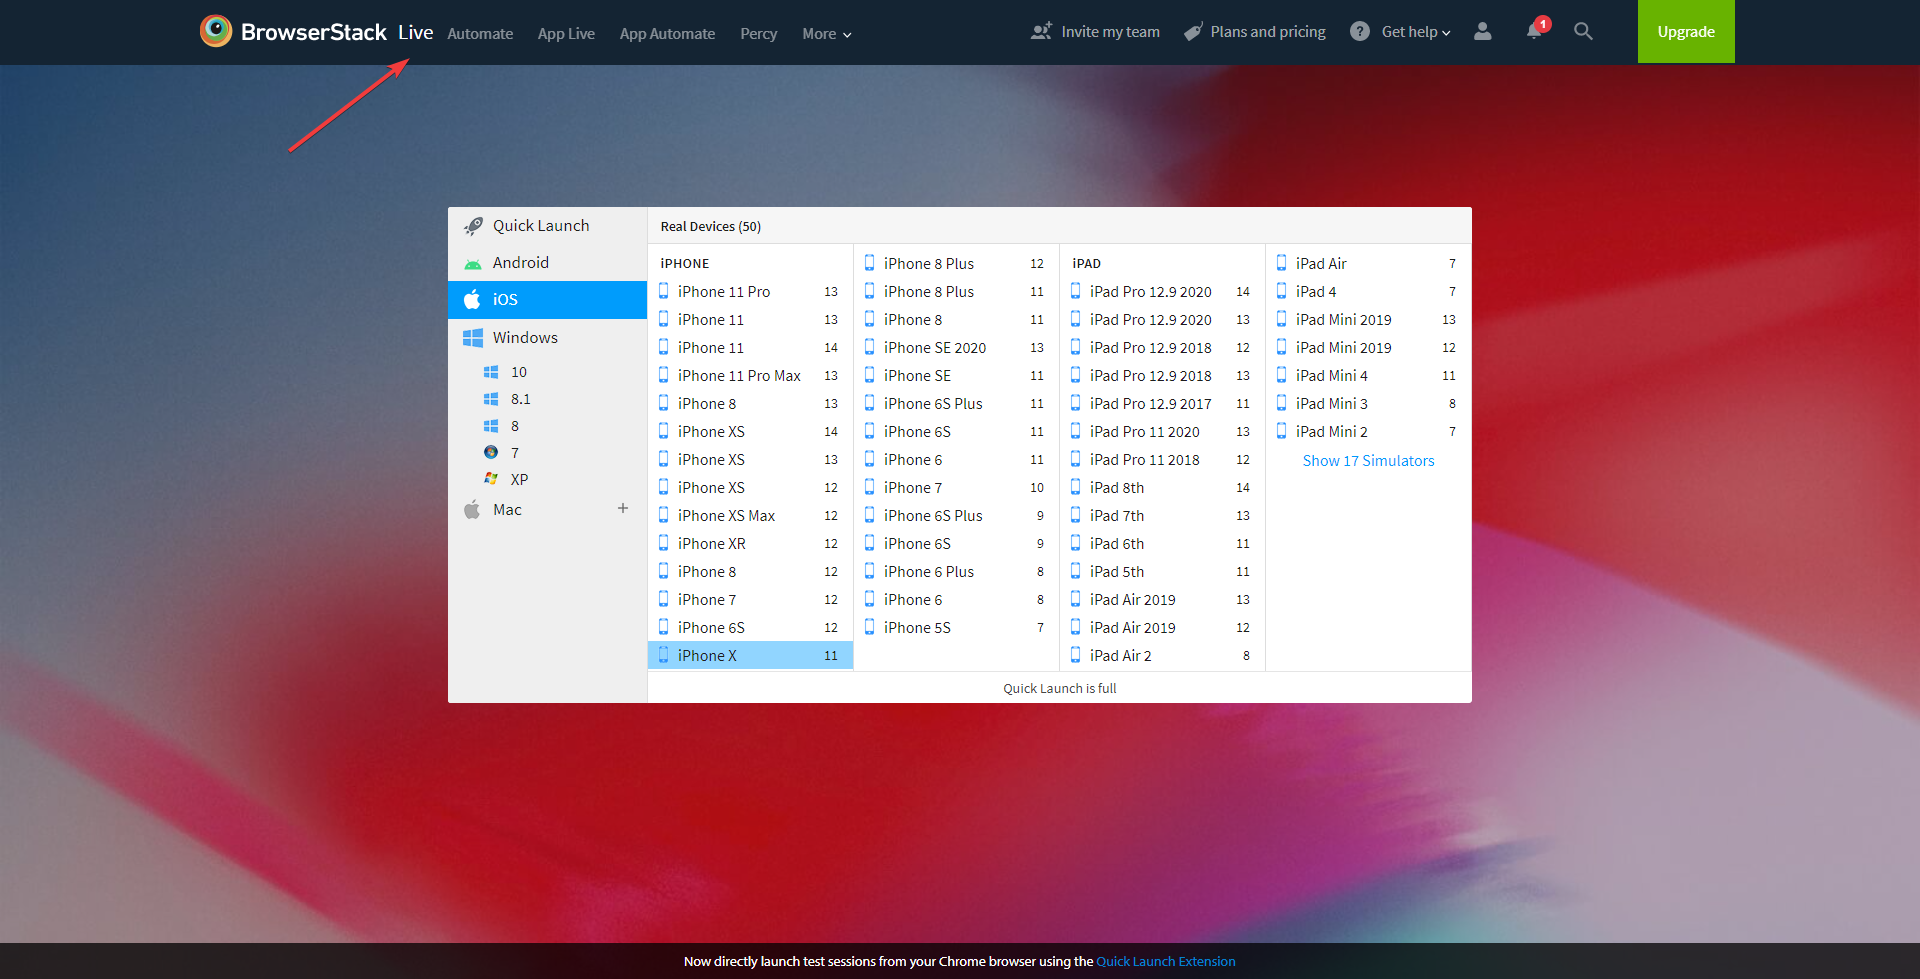Select iPhone SE 2020 device
1920x979 pixels.
pyautogui.click(x=956, y=347)
